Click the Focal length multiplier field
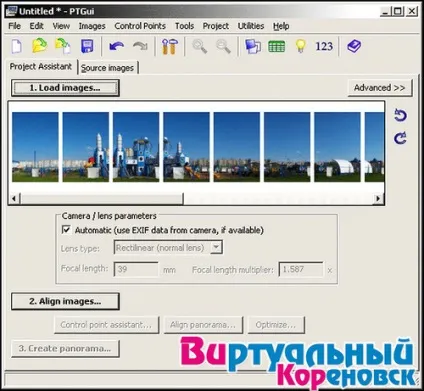424x391 pixels. click(301, 269)
